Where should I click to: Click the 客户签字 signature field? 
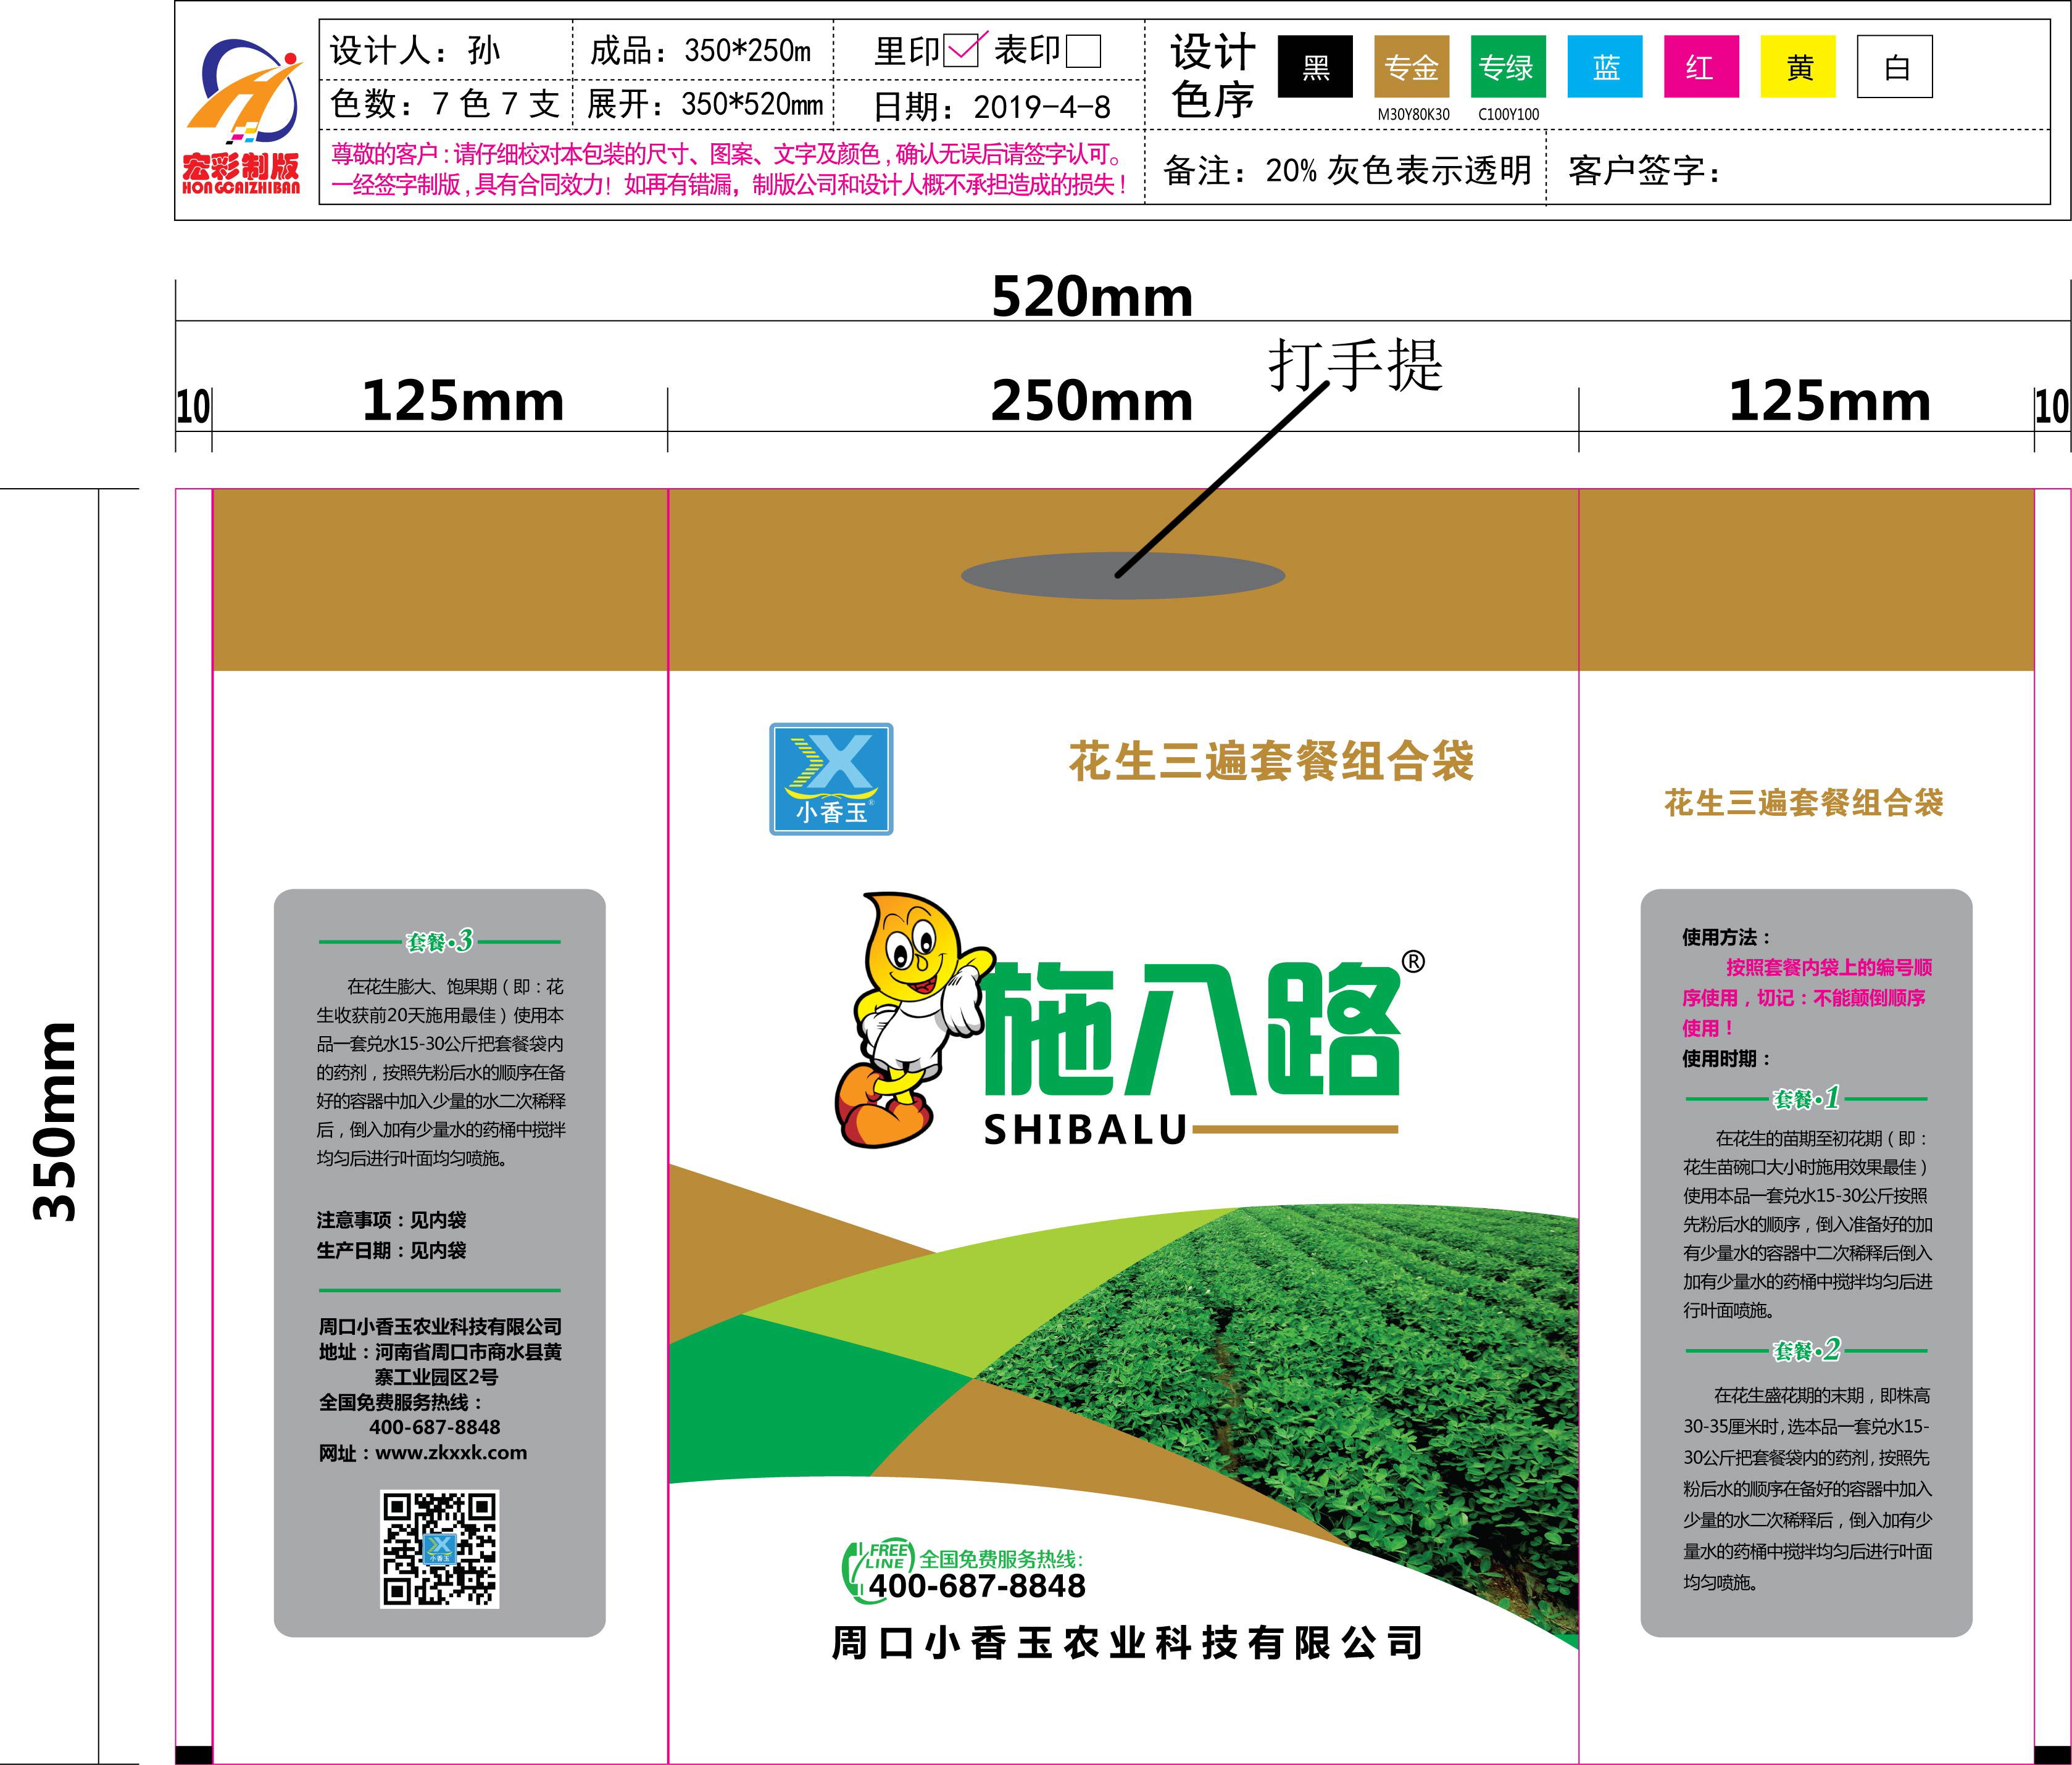click(x=1644, y=170)
